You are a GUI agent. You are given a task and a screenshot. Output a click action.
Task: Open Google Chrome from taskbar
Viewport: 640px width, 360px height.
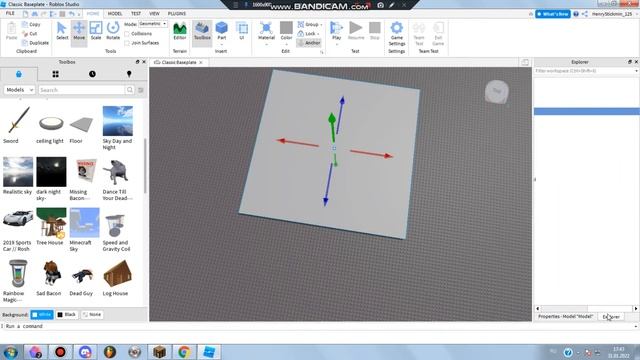point(184,352)
